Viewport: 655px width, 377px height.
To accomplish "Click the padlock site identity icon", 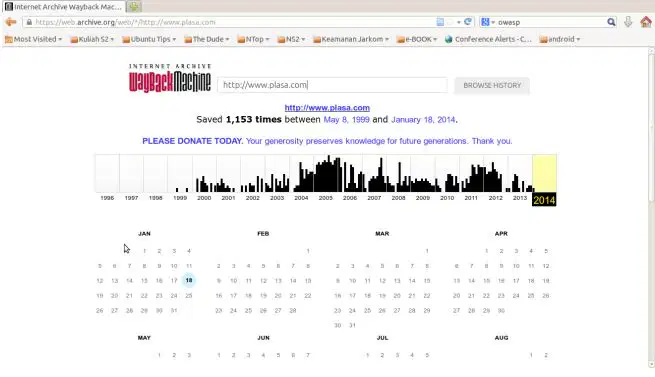I will tap(29, 22).
